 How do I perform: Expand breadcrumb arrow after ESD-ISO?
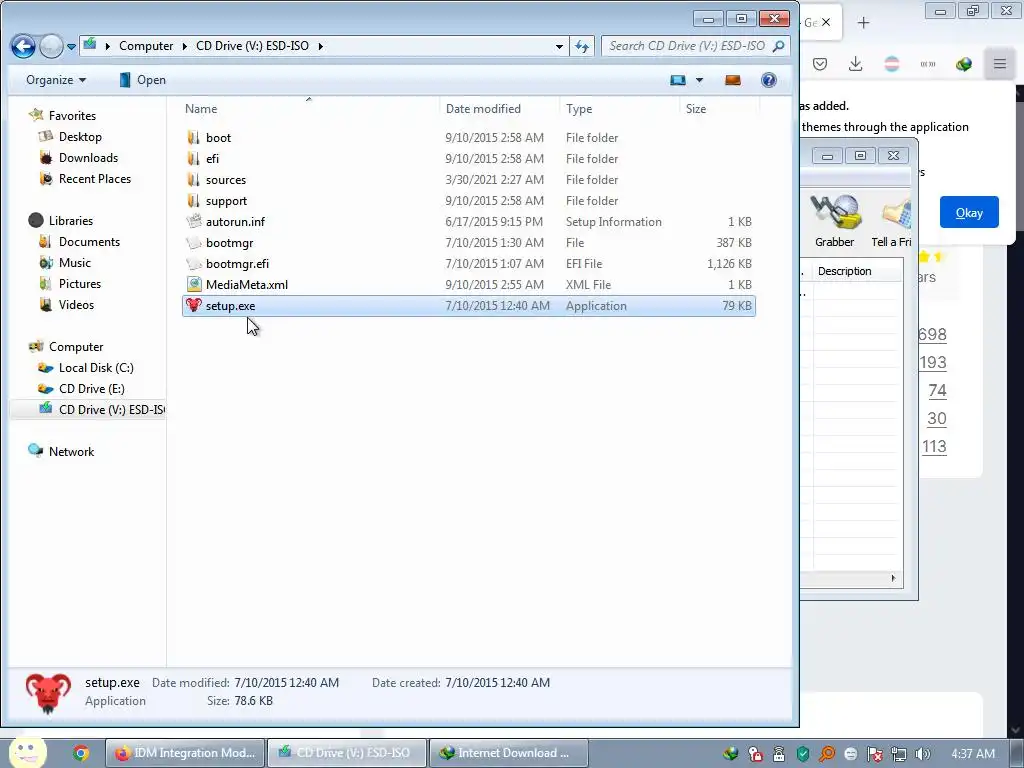tap(321, 46)
